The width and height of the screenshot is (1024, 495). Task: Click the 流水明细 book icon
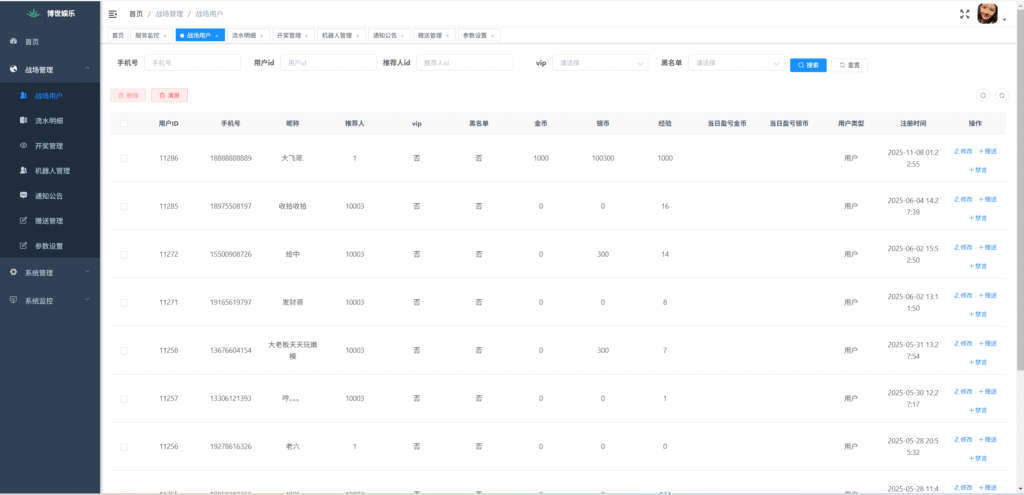click(24, 120)
